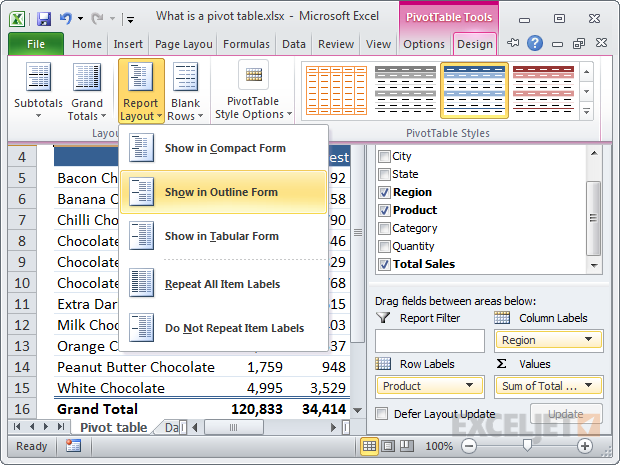Click the Excel application icon in title bar
The height and width of the screenshot is (465, 620).
point(17,19)
